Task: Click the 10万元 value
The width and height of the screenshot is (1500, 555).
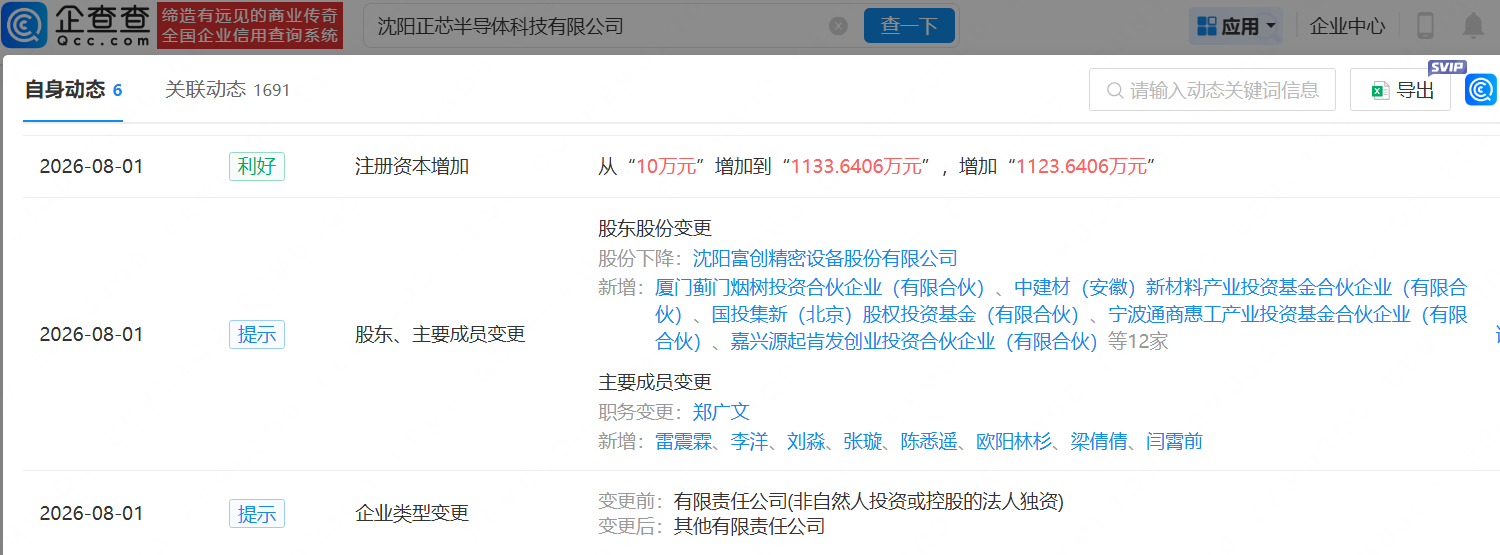Action: (666, 166)
